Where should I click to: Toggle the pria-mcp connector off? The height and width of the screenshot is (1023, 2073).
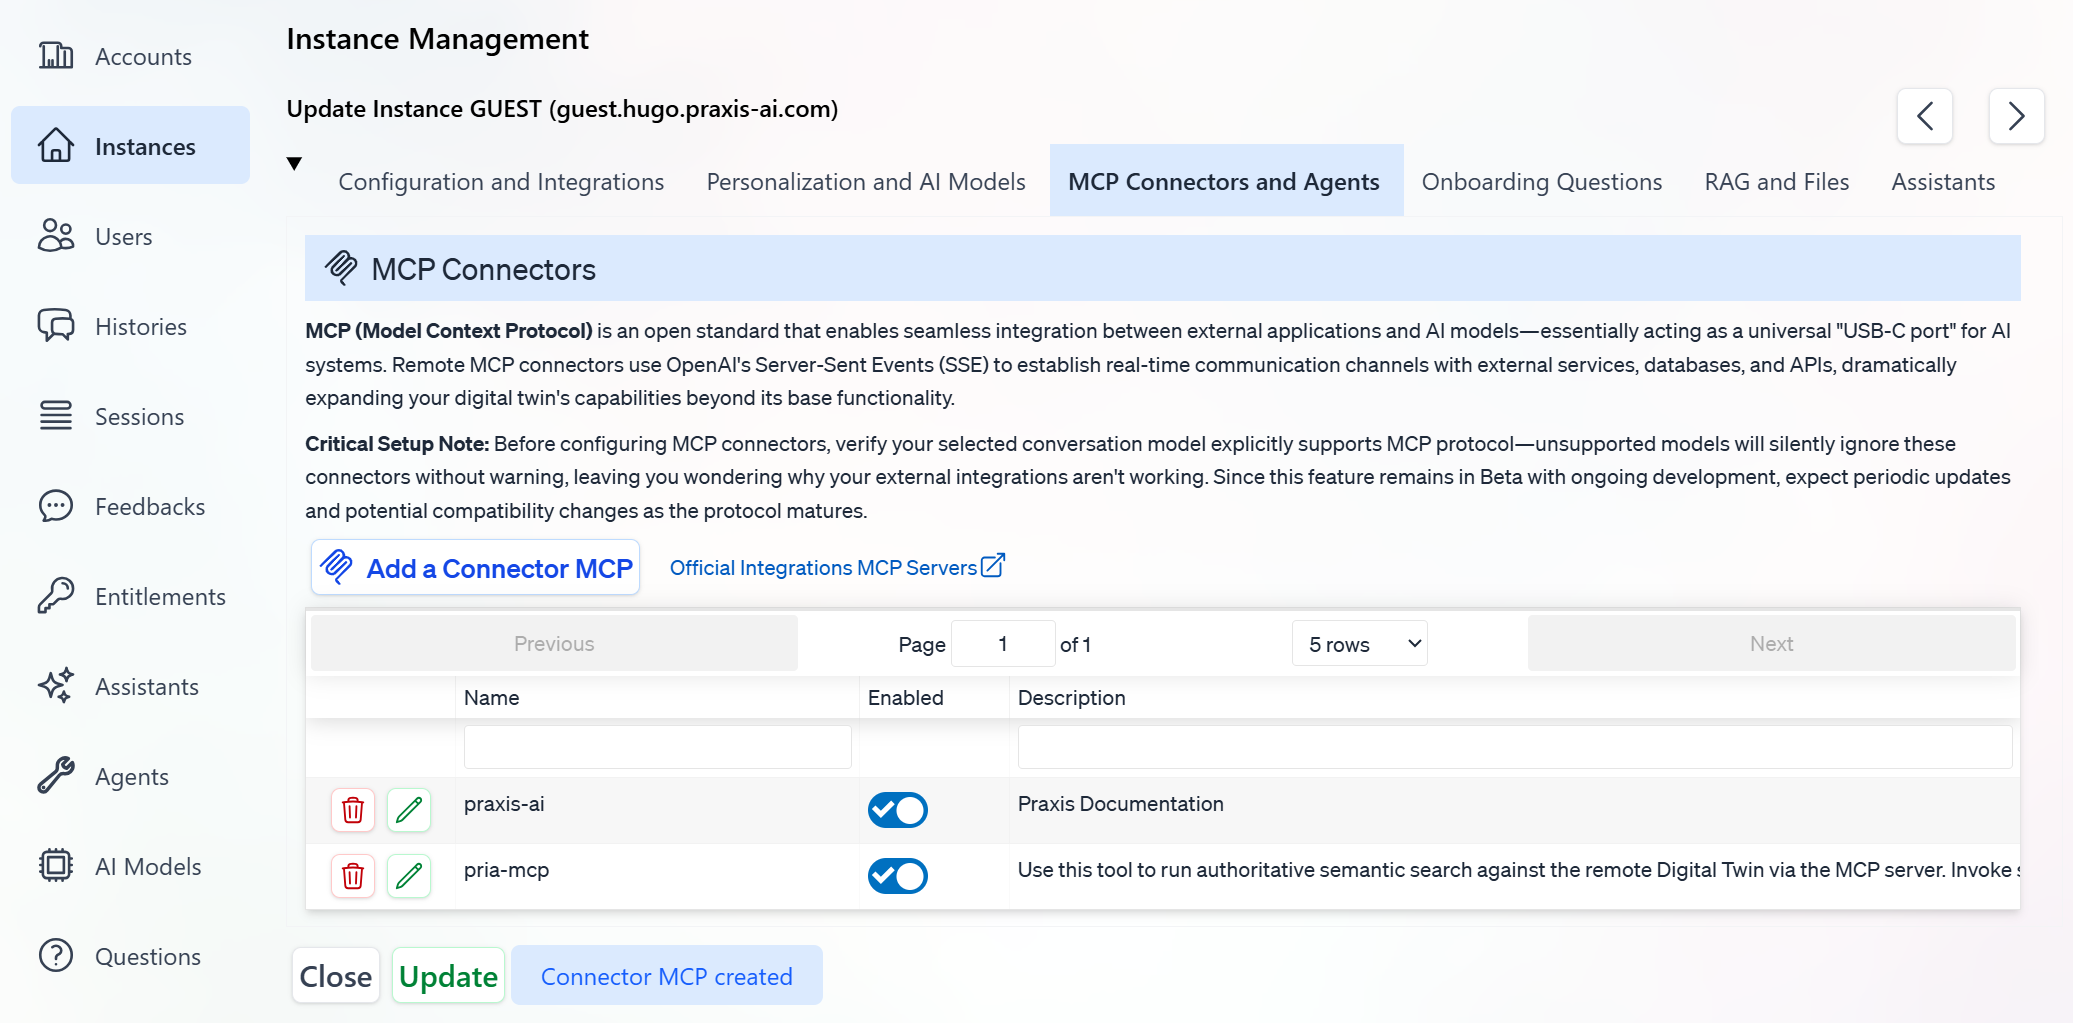897,876
